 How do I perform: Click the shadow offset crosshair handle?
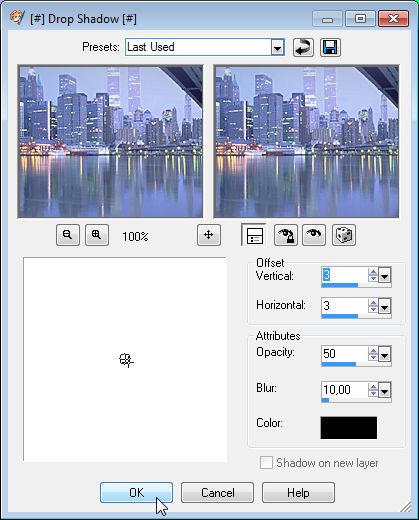coord(126,360)
